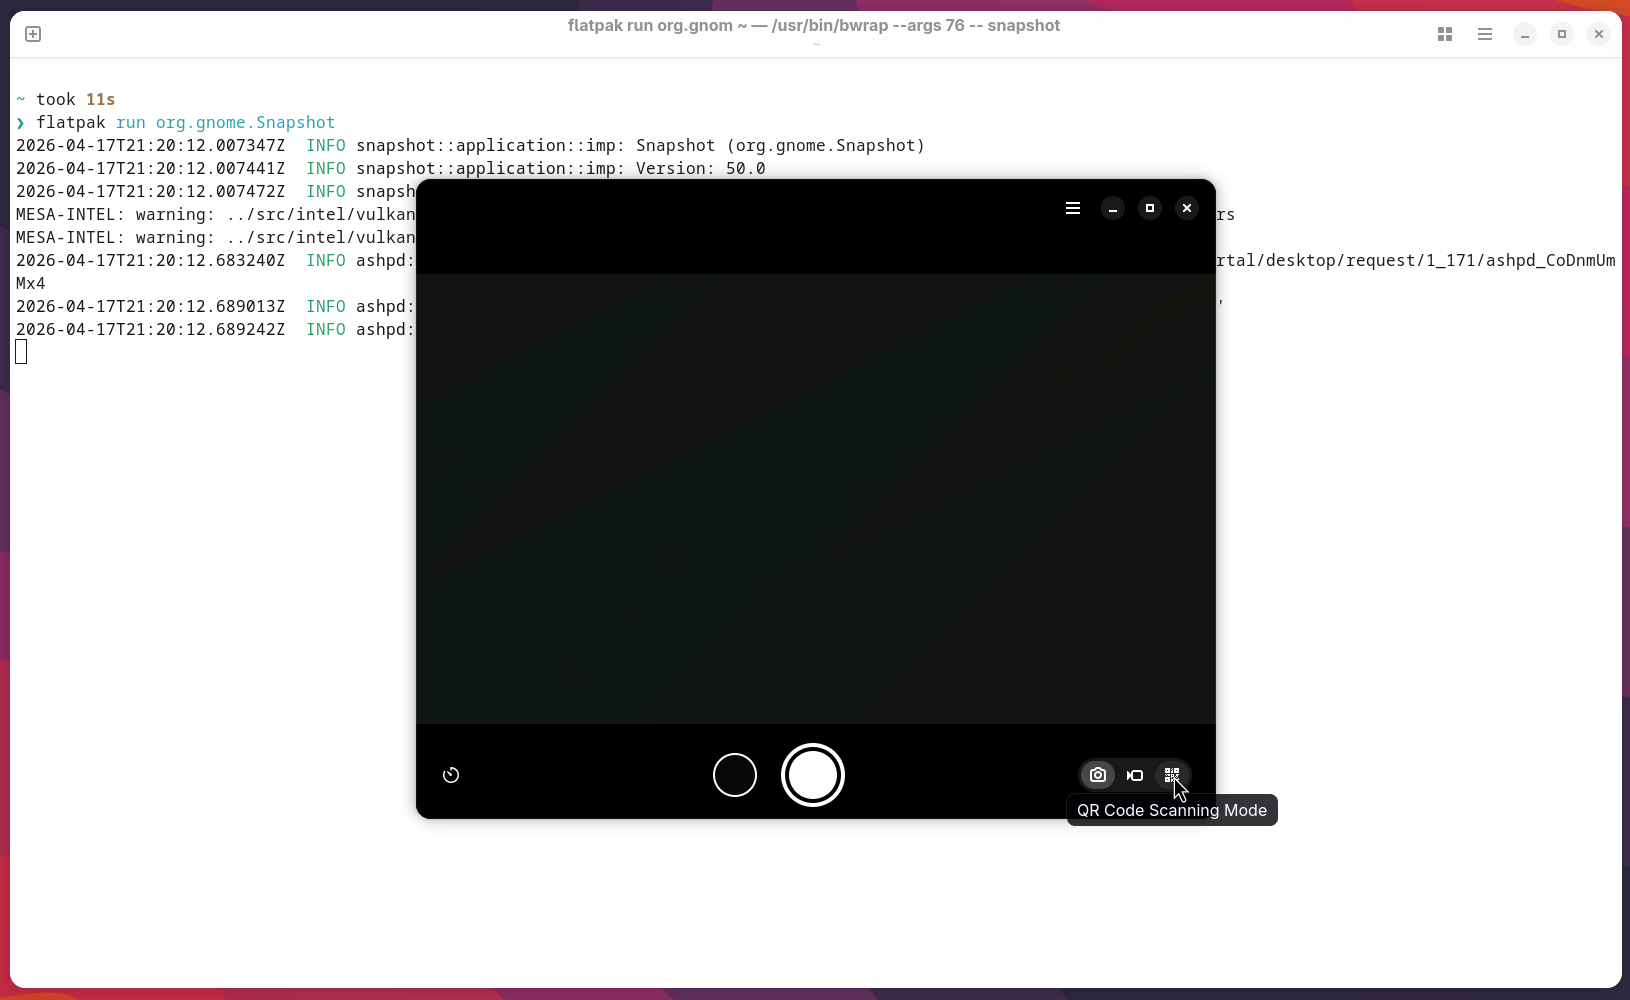The width and height of the screenshot is (1630, 1000).
Task: Open the Snapshot camera main menu
Action: [1073, 208]
